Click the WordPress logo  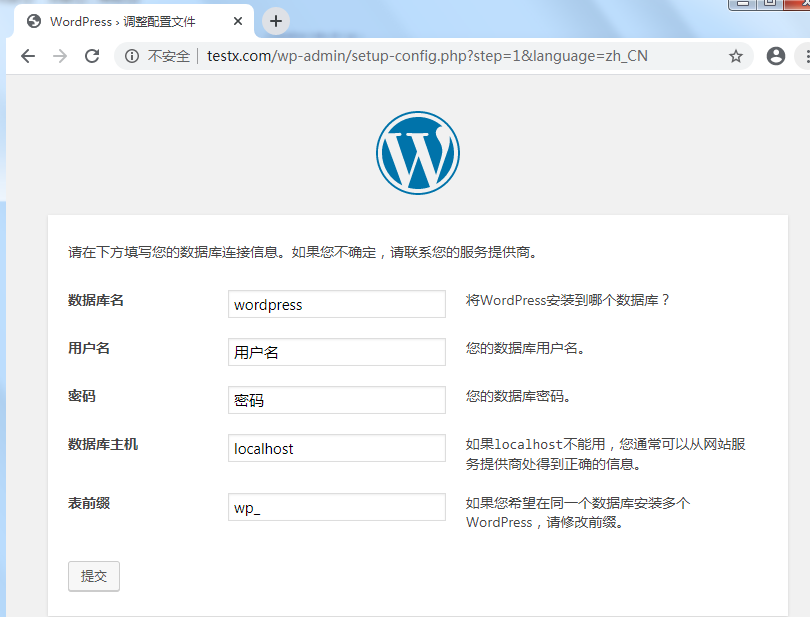pos(417,153)
